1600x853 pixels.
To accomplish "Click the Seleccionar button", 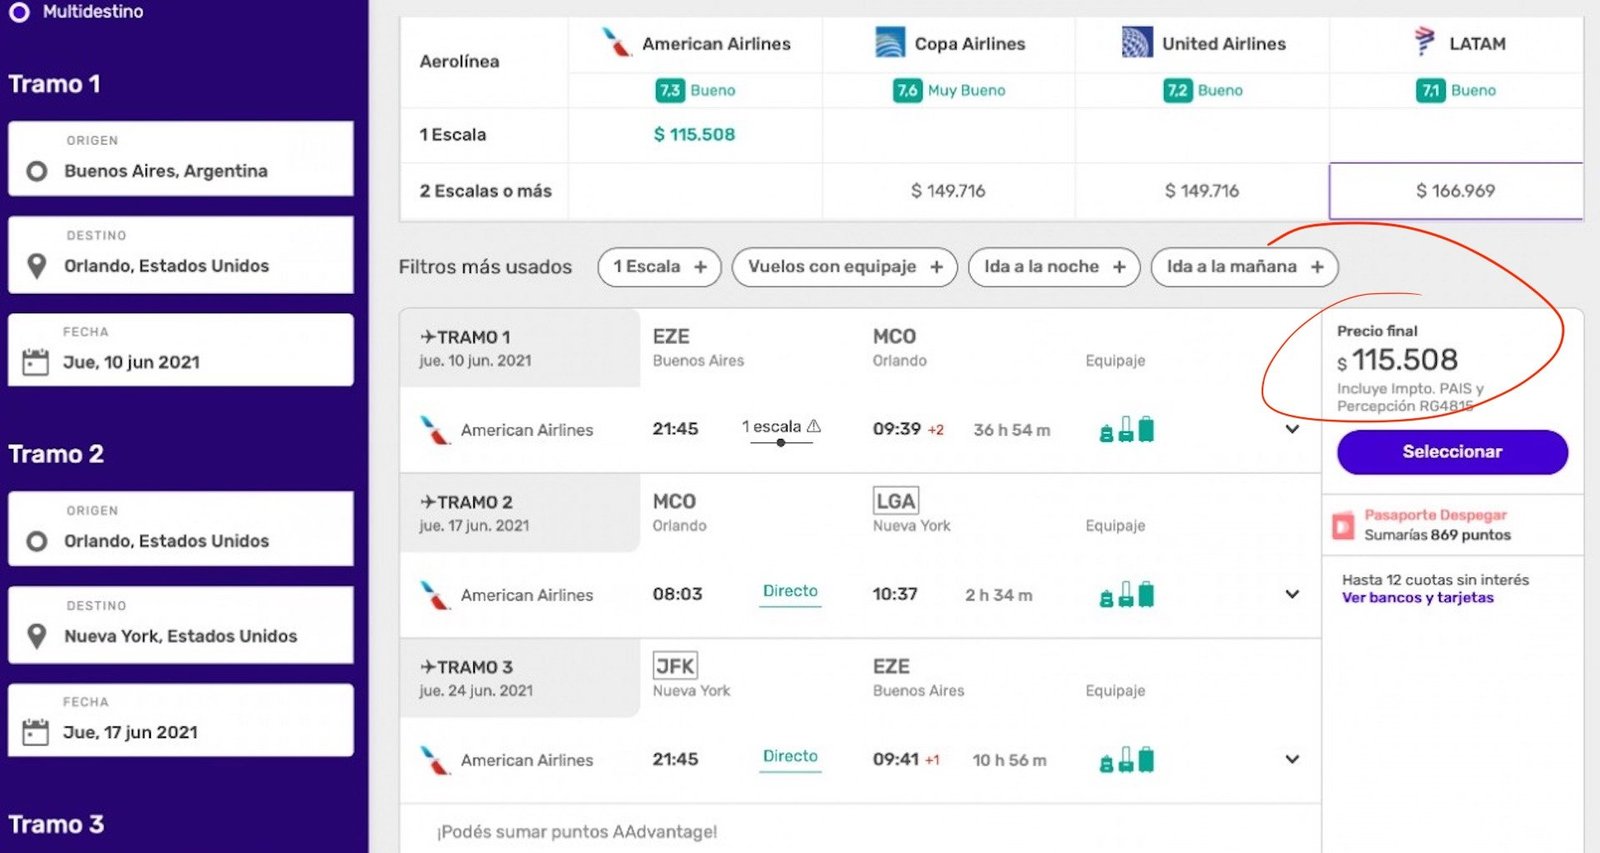I will click(1452, 452).
